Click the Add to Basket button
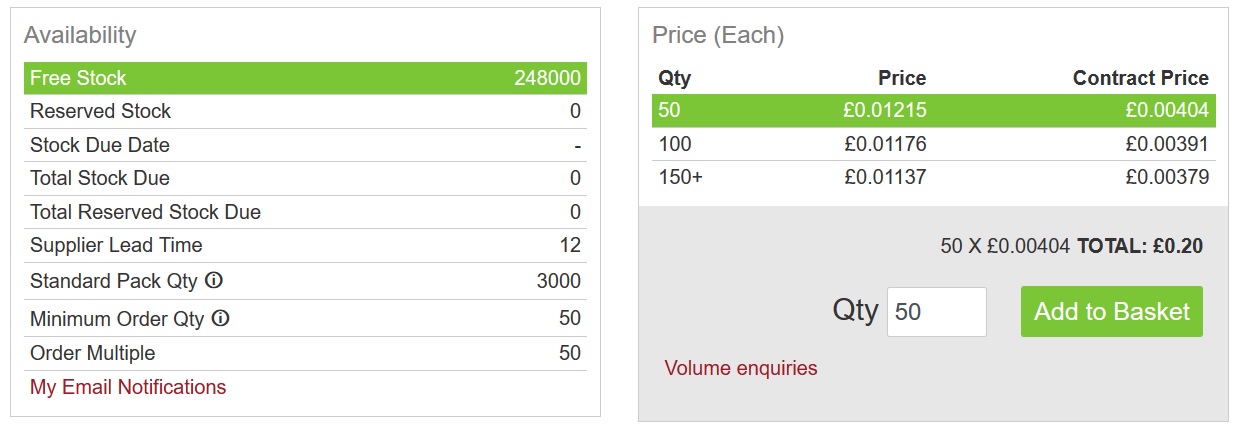This screenshot has width=1240, height=433. pyautogui.click(x=1111, y=312)
